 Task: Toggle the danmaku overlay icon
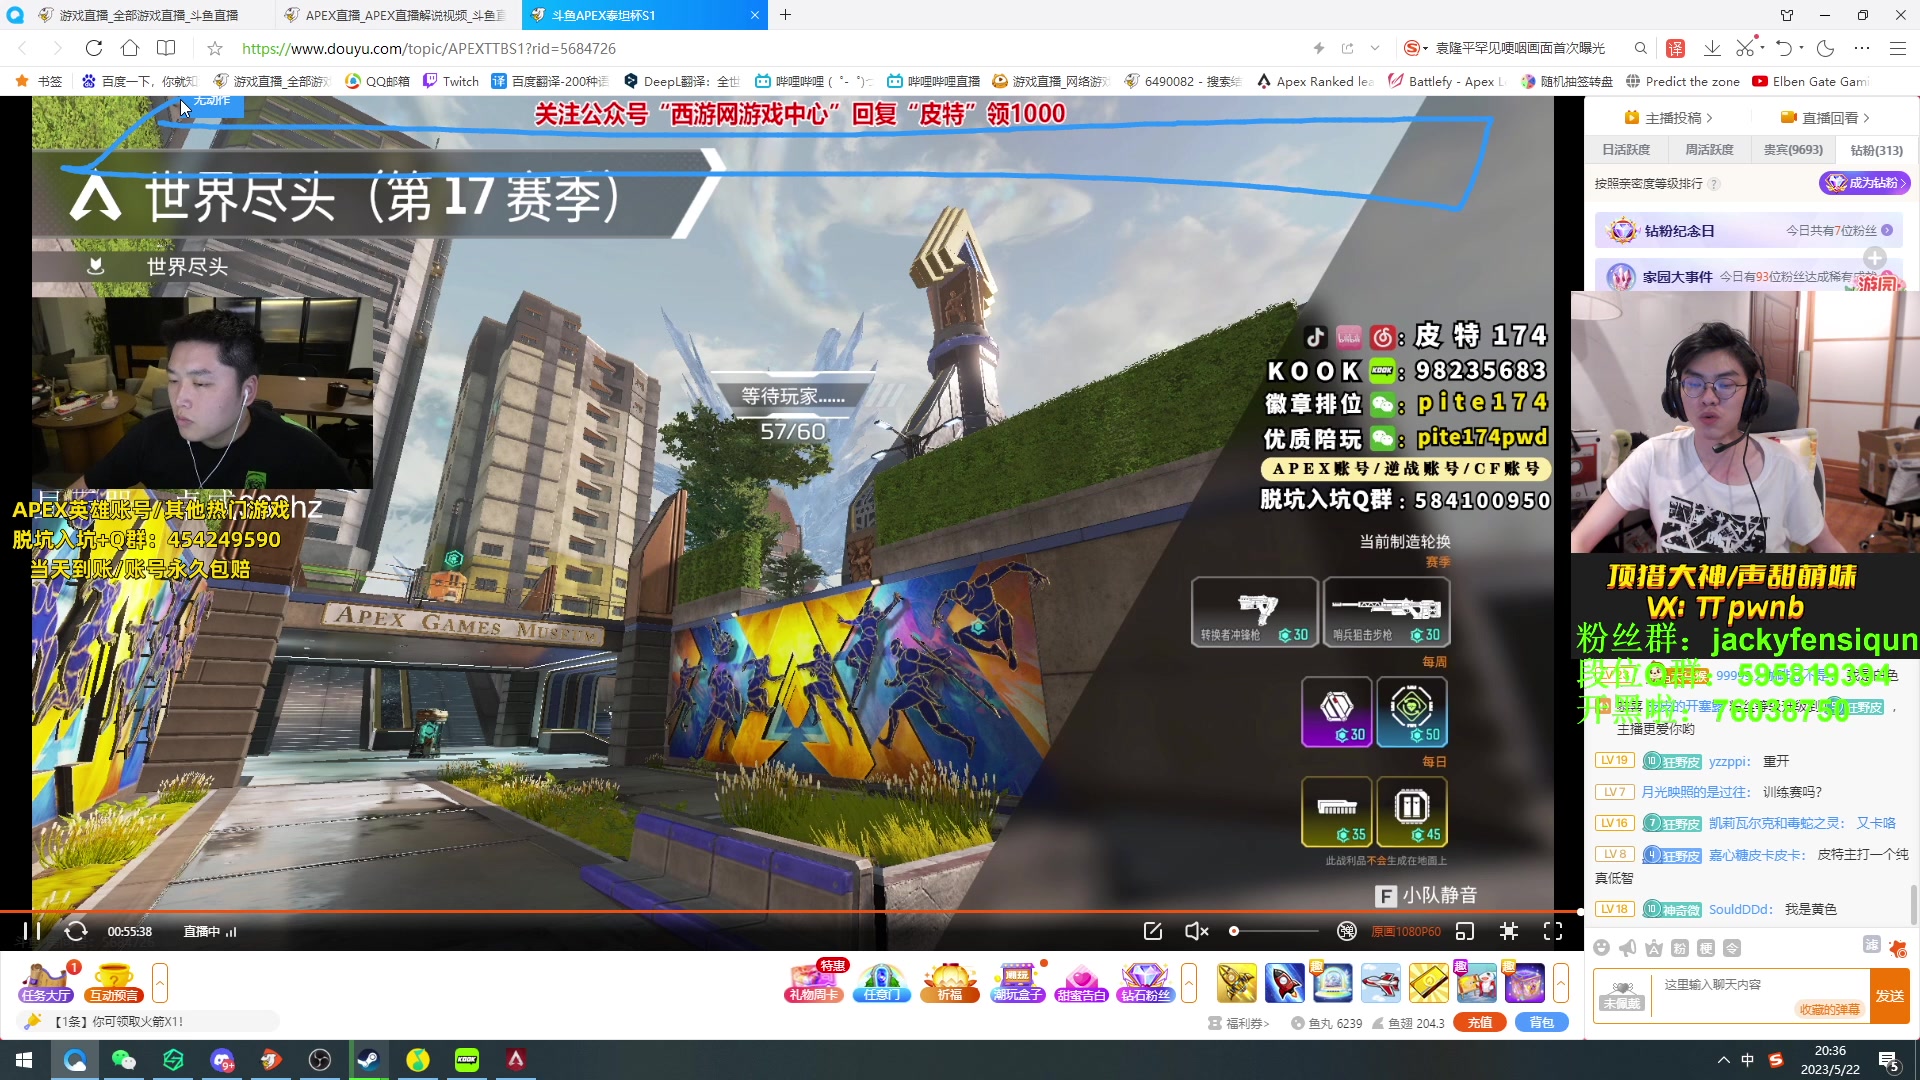point(1347,931)
